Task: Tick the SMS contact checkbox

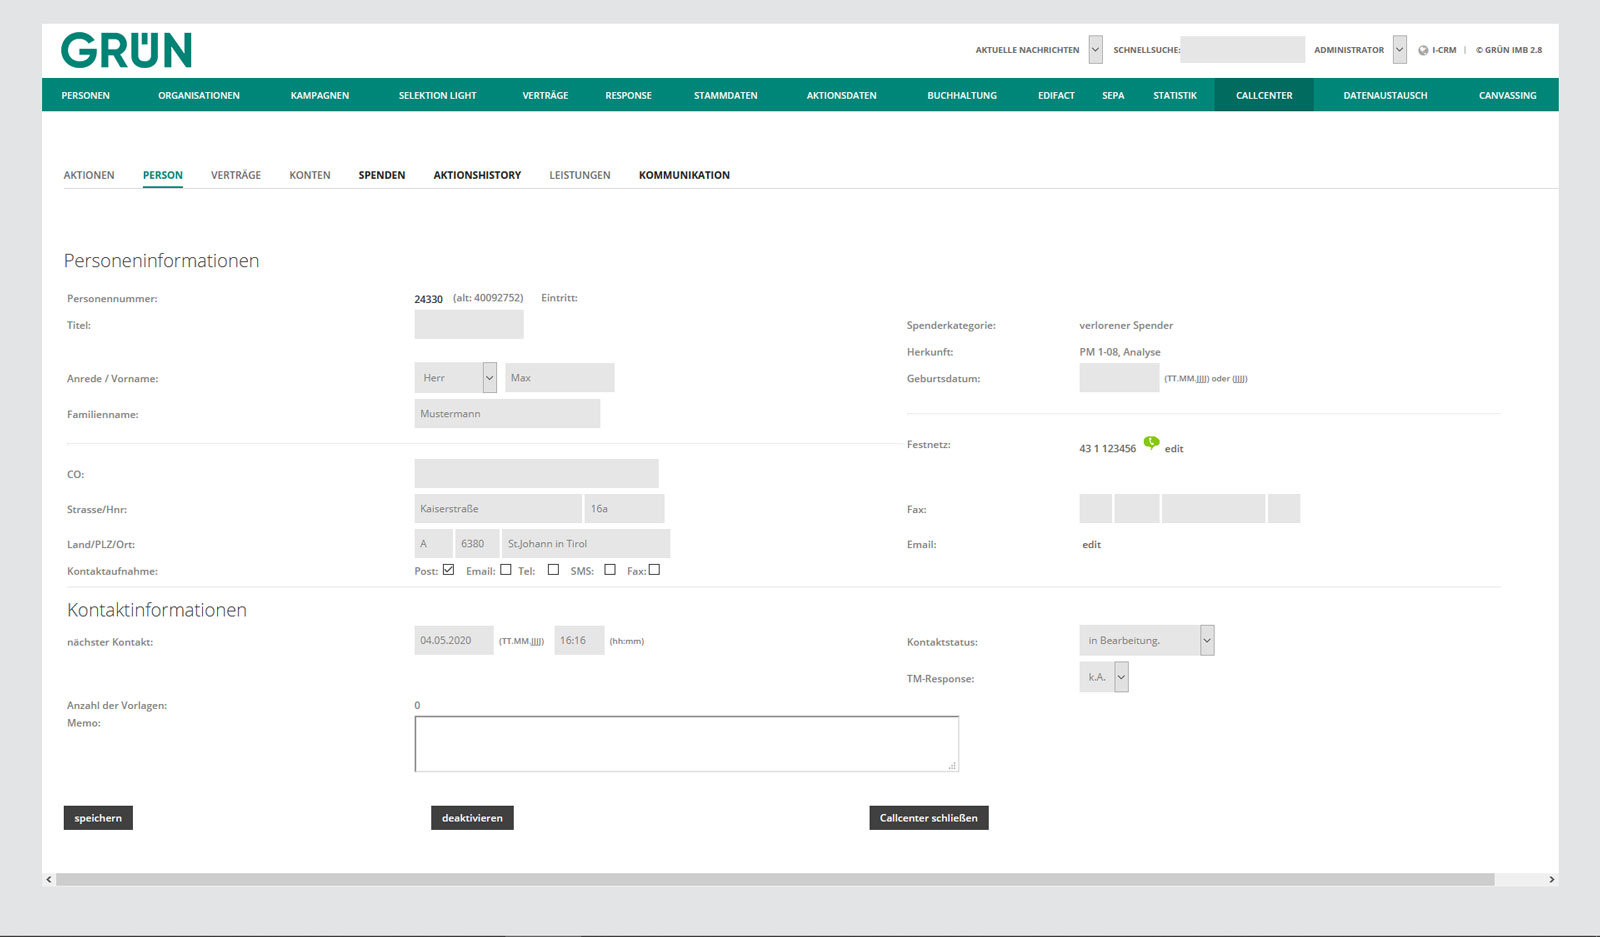Action: coord(610,570)
